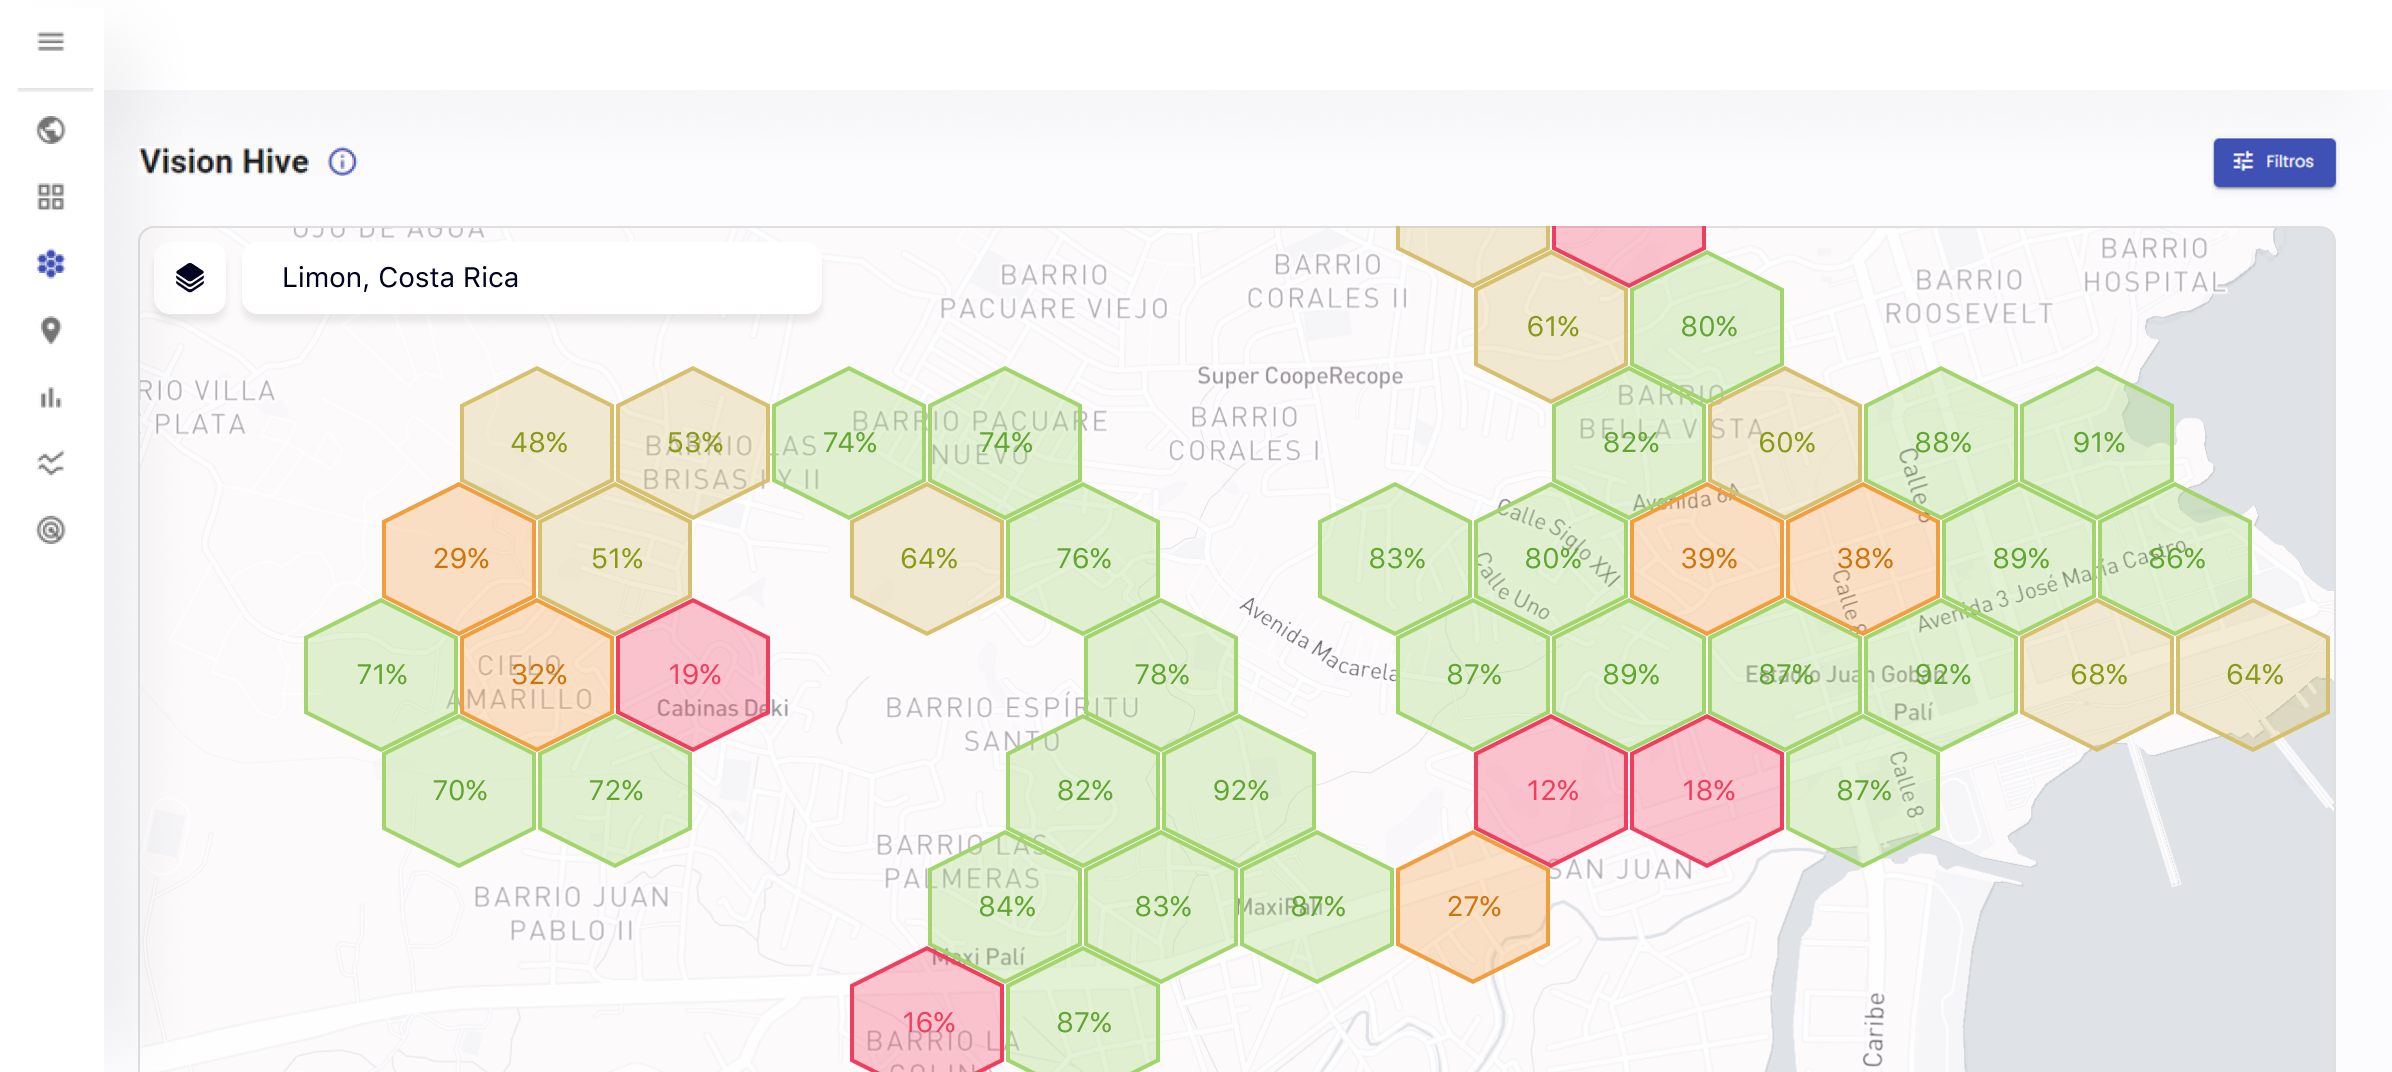Click the yellow 61% hexagon
This screenshot has height=1072, width=2392.
[x=1552, y=326]
